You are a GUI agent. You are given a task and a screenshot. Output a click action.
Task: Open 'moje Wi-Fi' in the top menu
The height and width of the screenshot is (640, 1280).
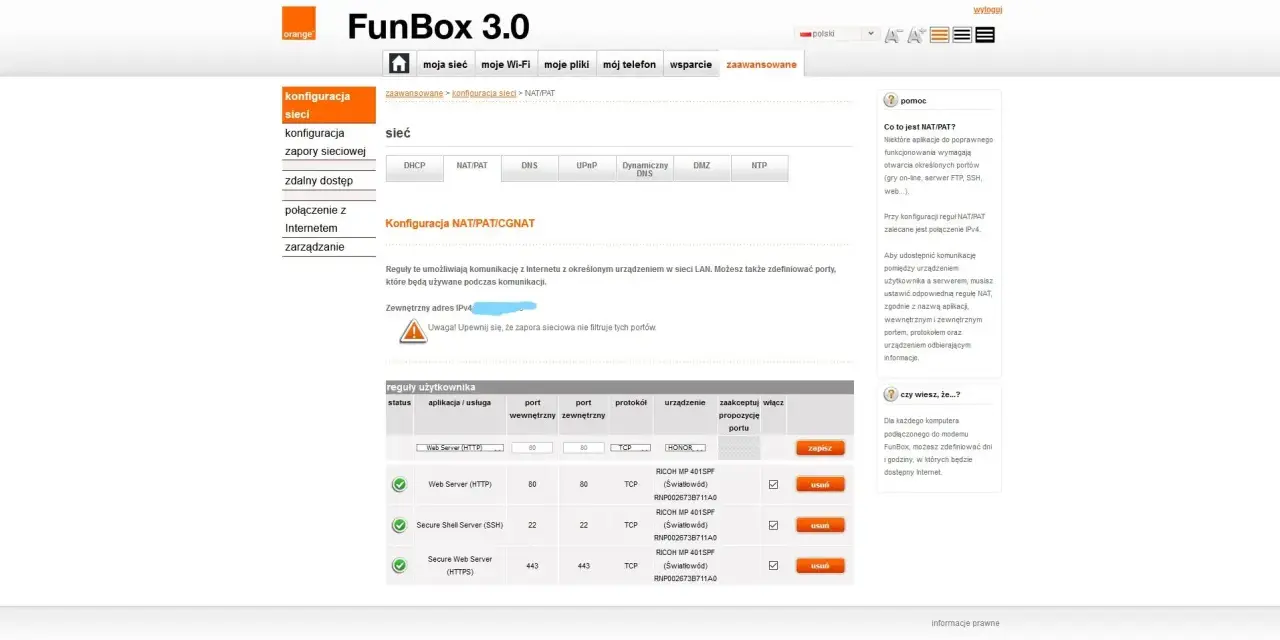point(506,64)
